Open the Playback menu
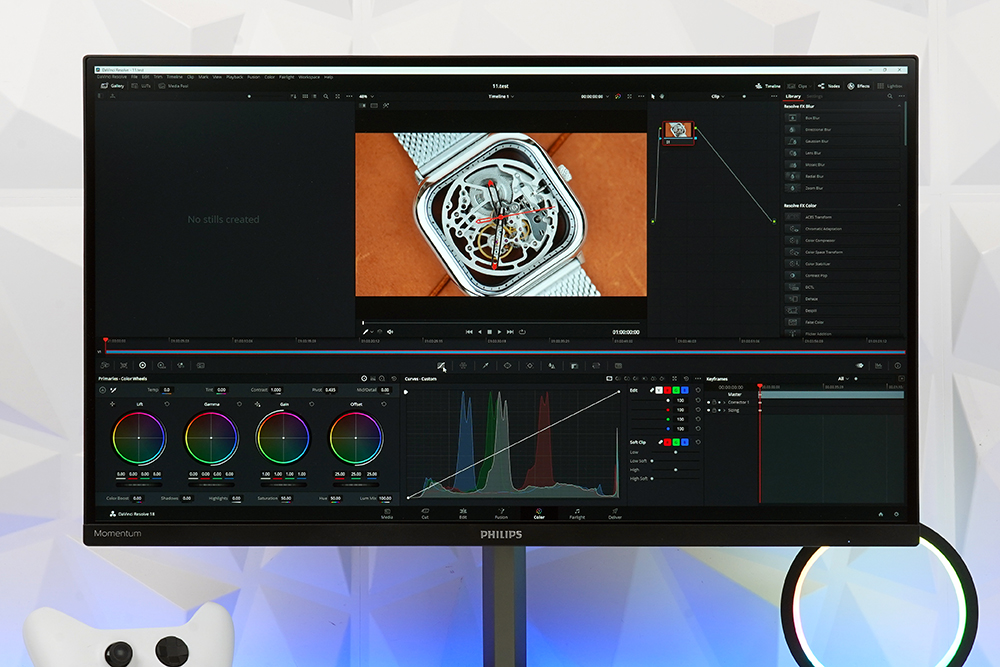 tap(235, 77)
